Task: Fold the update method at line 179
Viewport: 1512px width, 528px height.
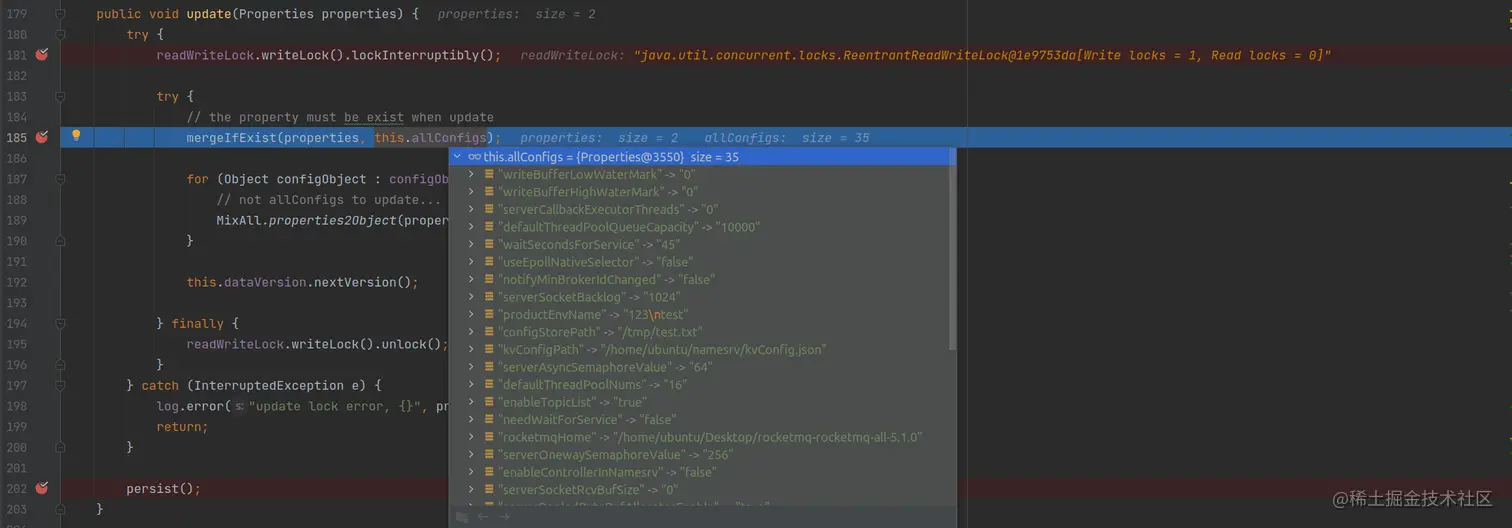Action: click(60, 14)
